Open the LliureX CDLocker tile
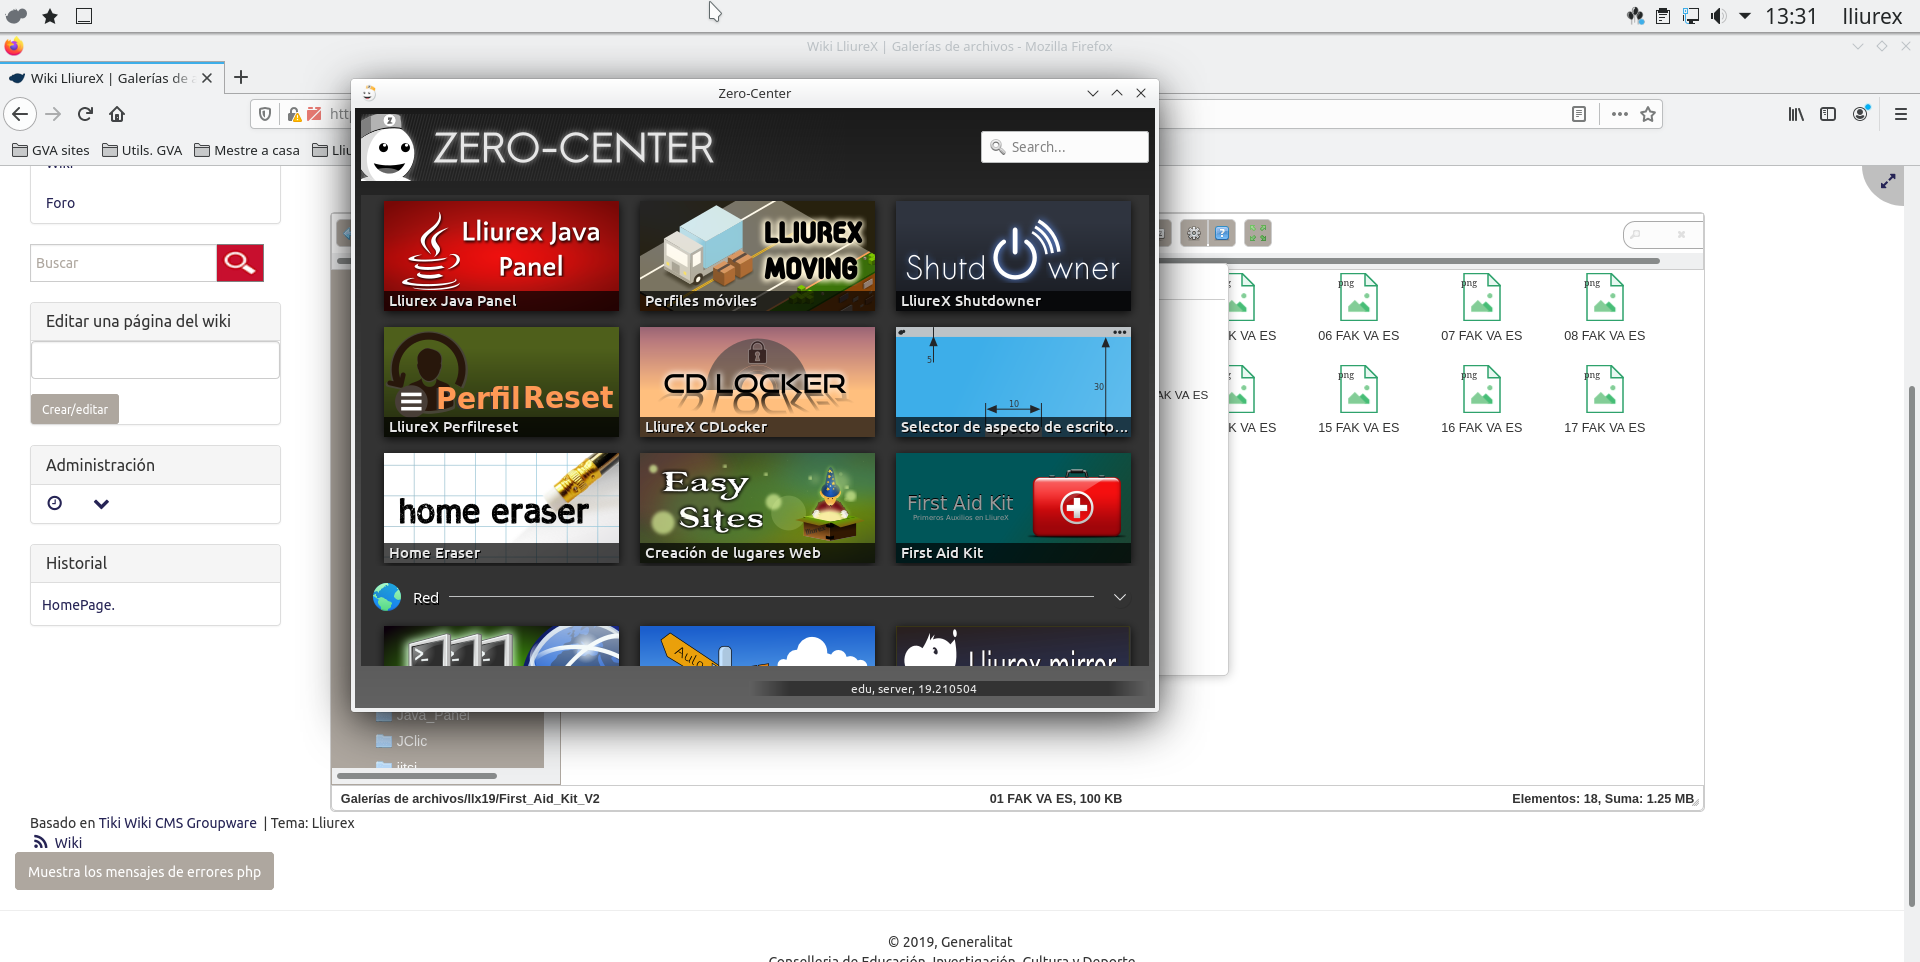 (757, 382)
